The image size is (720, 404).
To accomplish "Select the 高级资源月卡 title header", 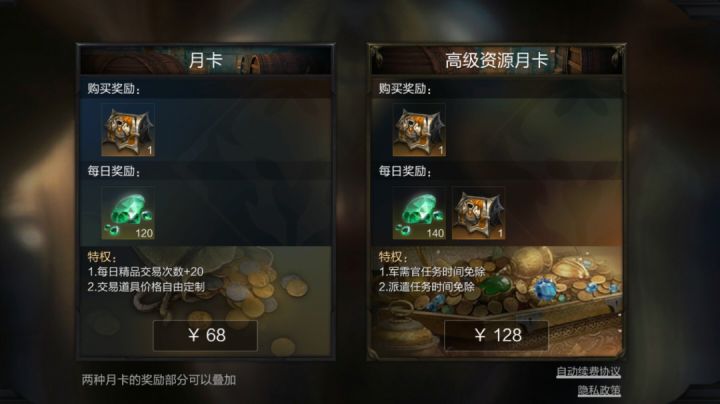I will 496,60.
